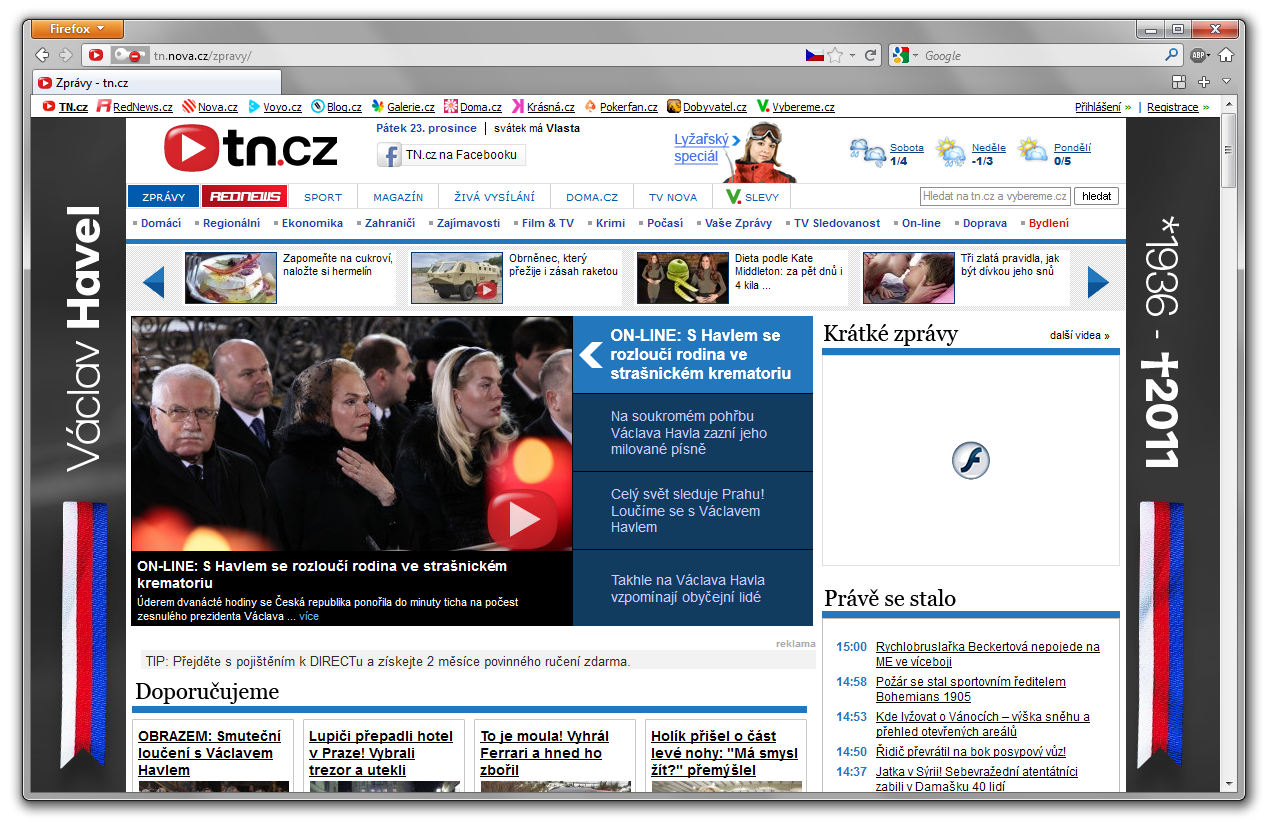Go back with the browser back arrow
1272x829 pixels.
click(x=42, y=55)
